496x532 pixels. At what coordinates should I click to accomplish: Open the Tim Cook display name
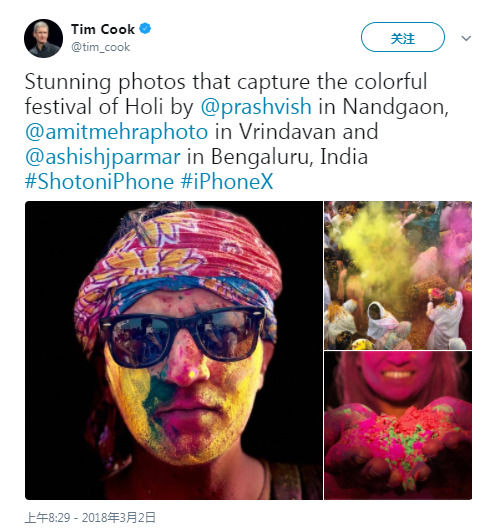point(103,29)
